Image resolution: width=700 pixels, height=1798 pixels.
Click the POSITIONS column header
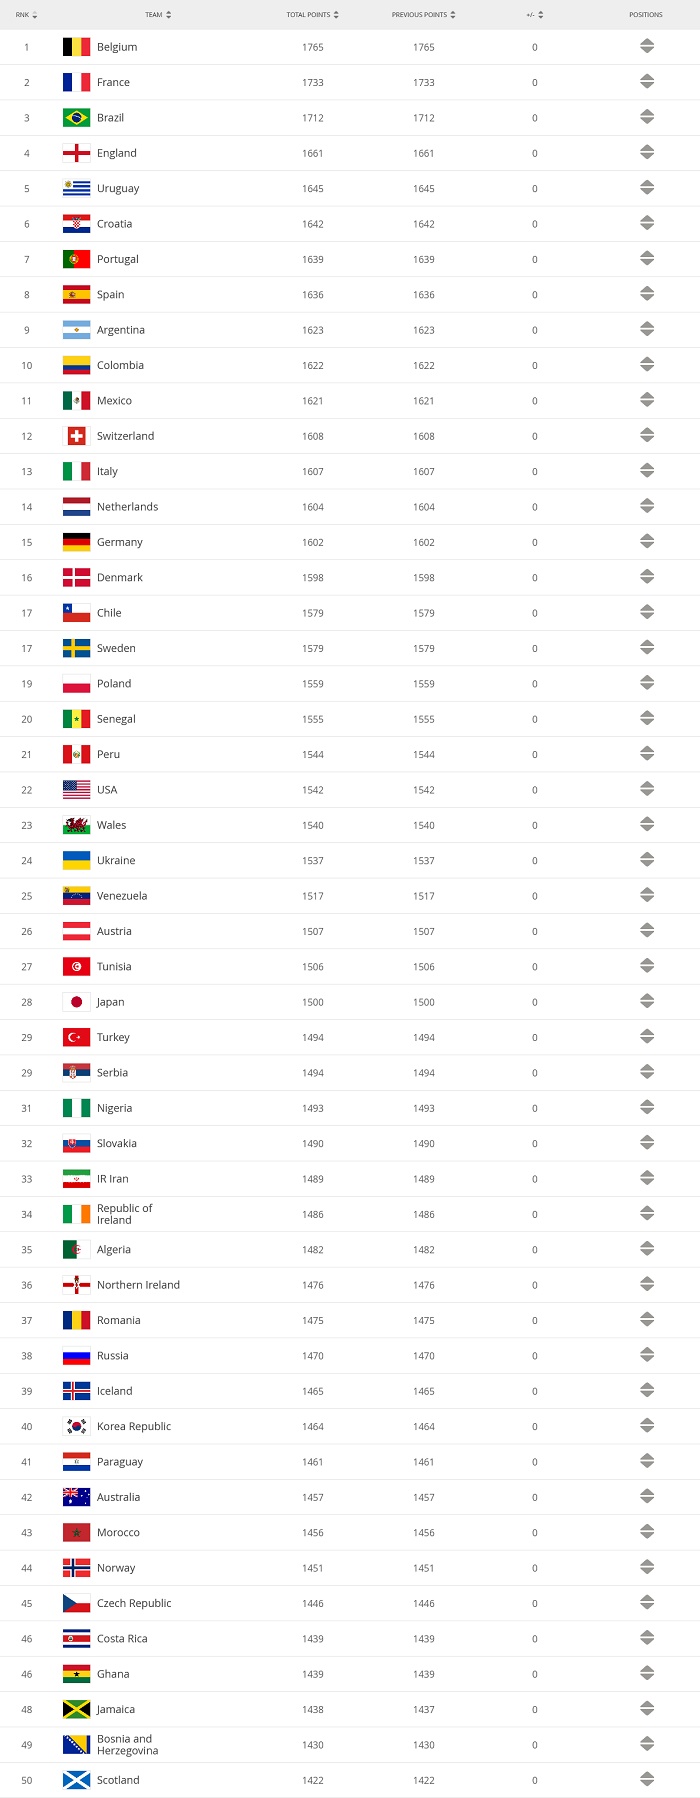[646, 15]
